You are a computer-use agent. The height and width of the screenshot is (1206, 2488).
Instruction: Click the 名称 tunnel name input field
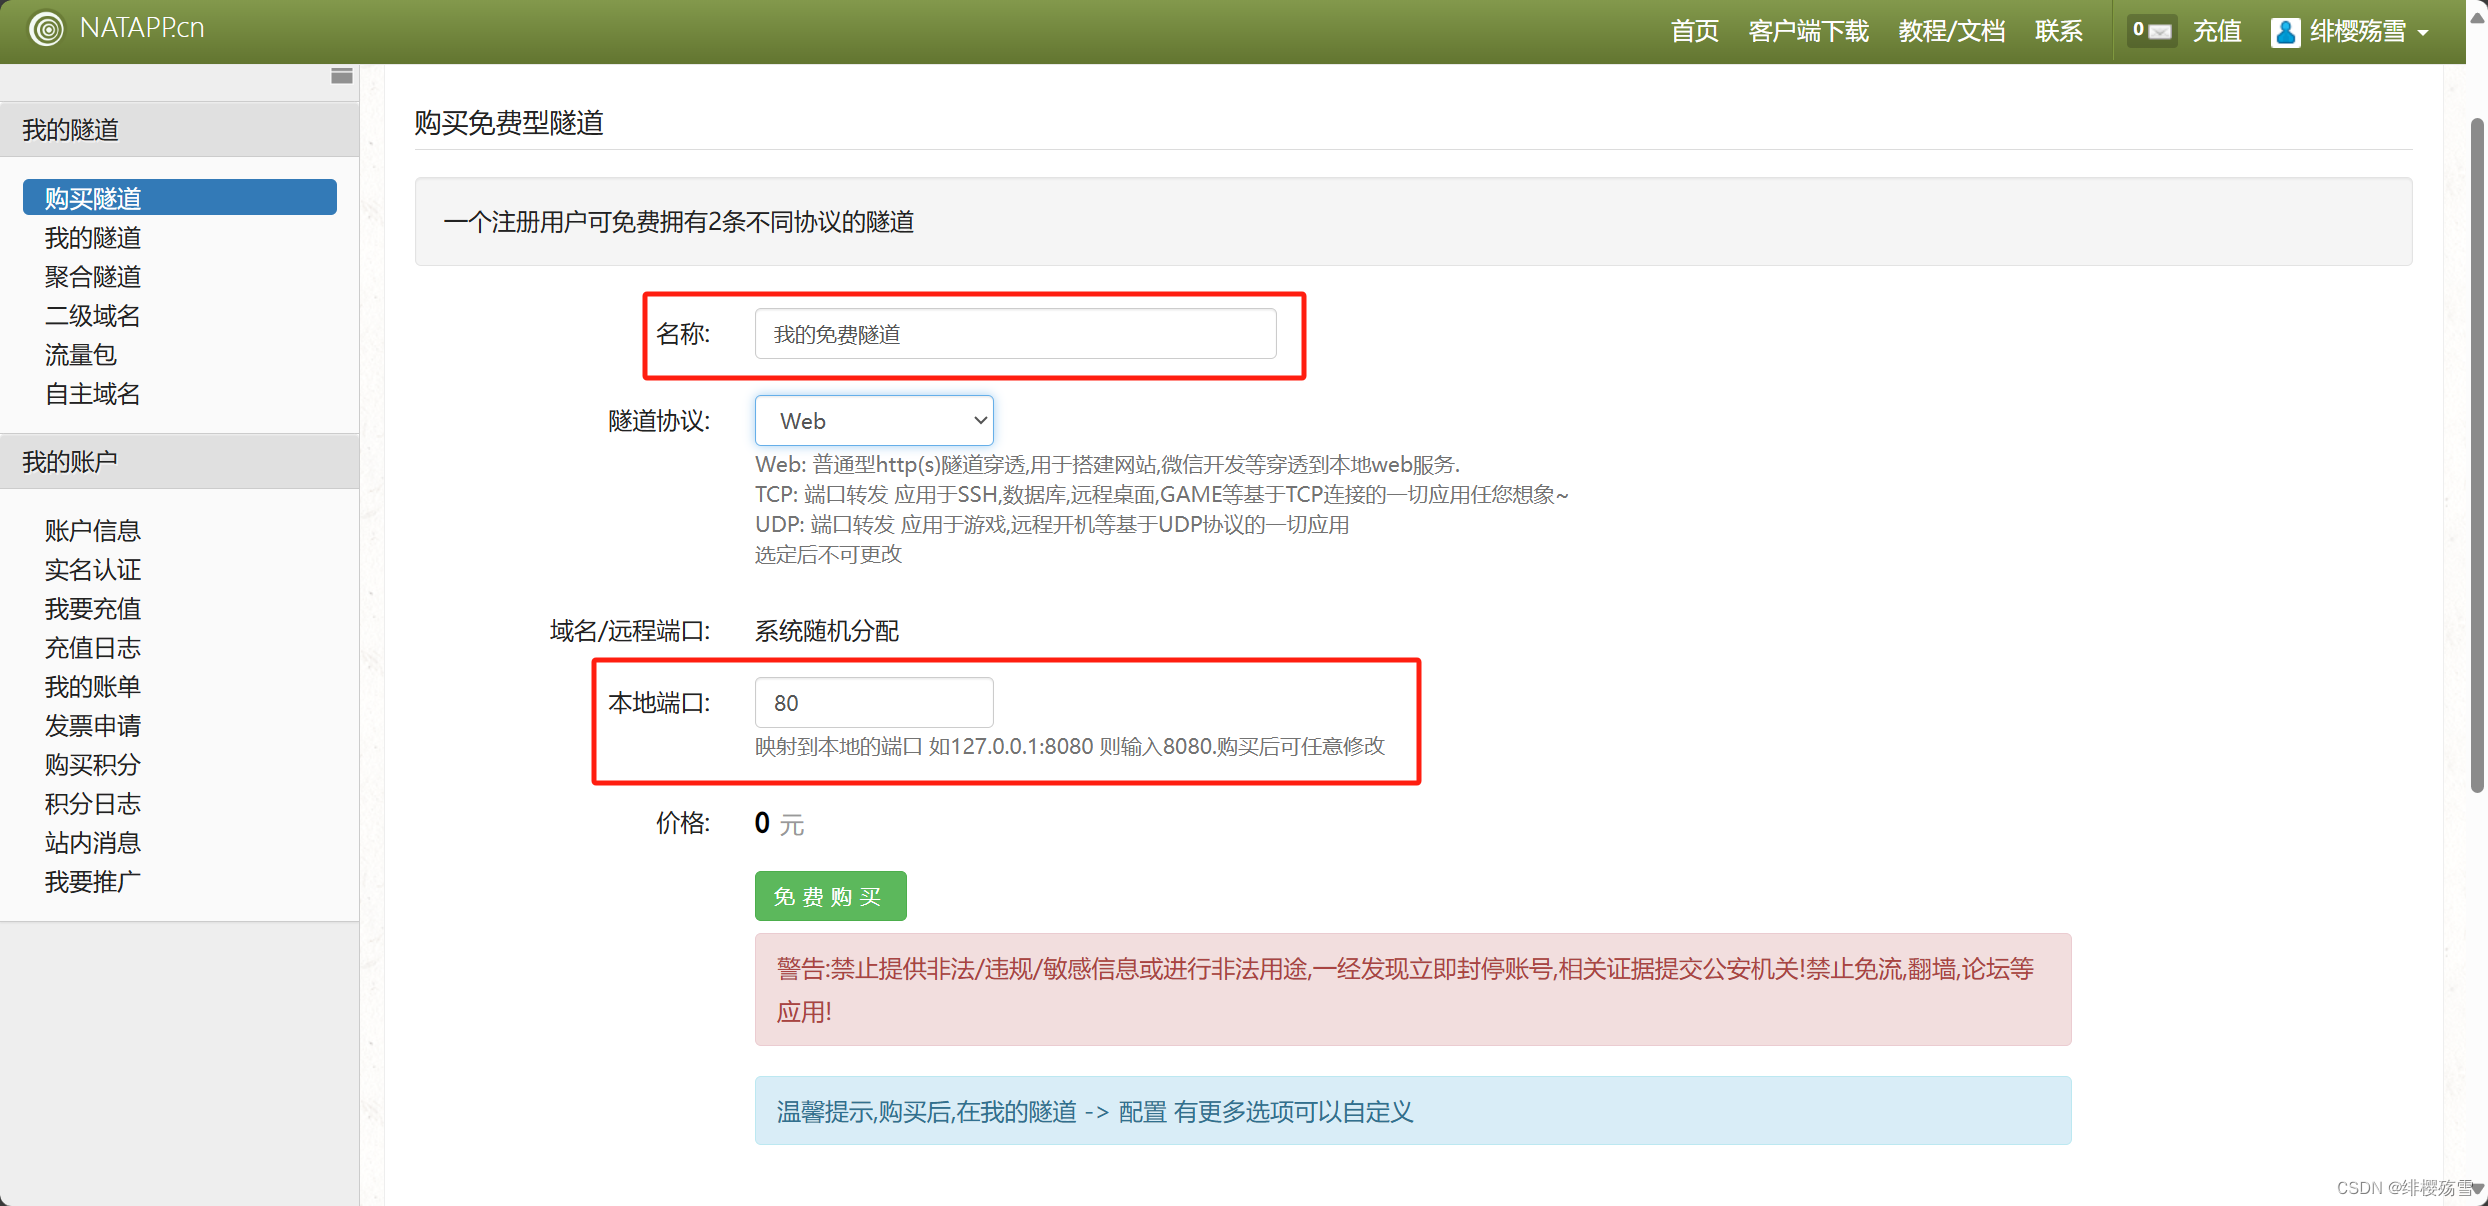1014,334
